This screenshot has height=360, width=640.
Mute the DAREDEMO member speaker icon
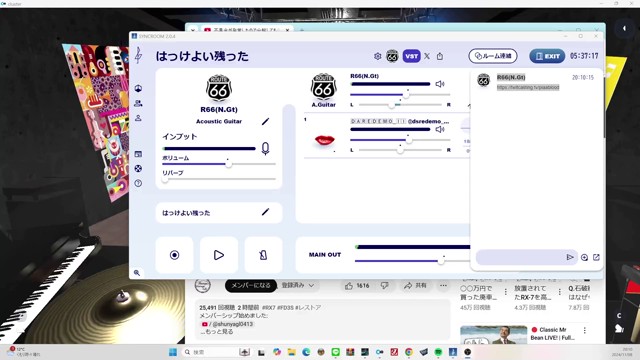(x=440, y=129)
